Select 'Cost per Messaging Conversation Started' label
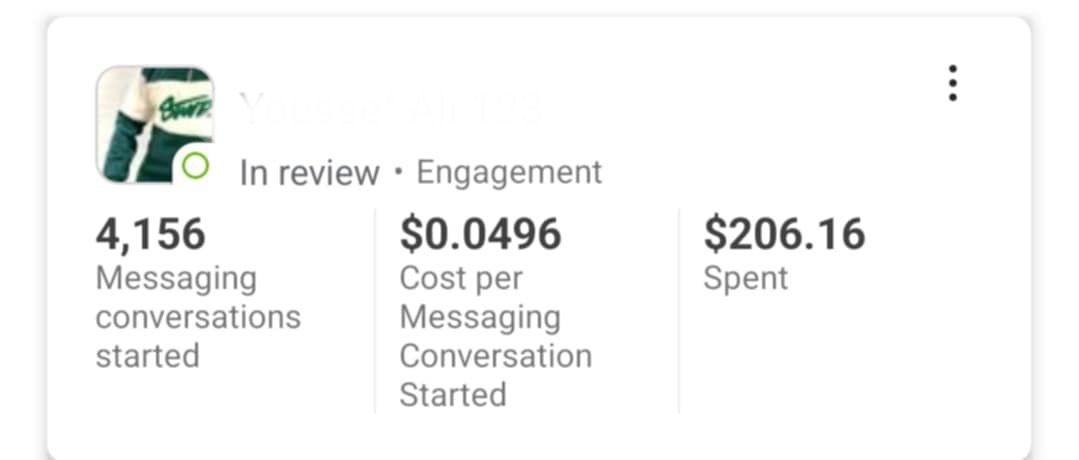Screen dimensions: 1079x460 (x=495, y=336)
